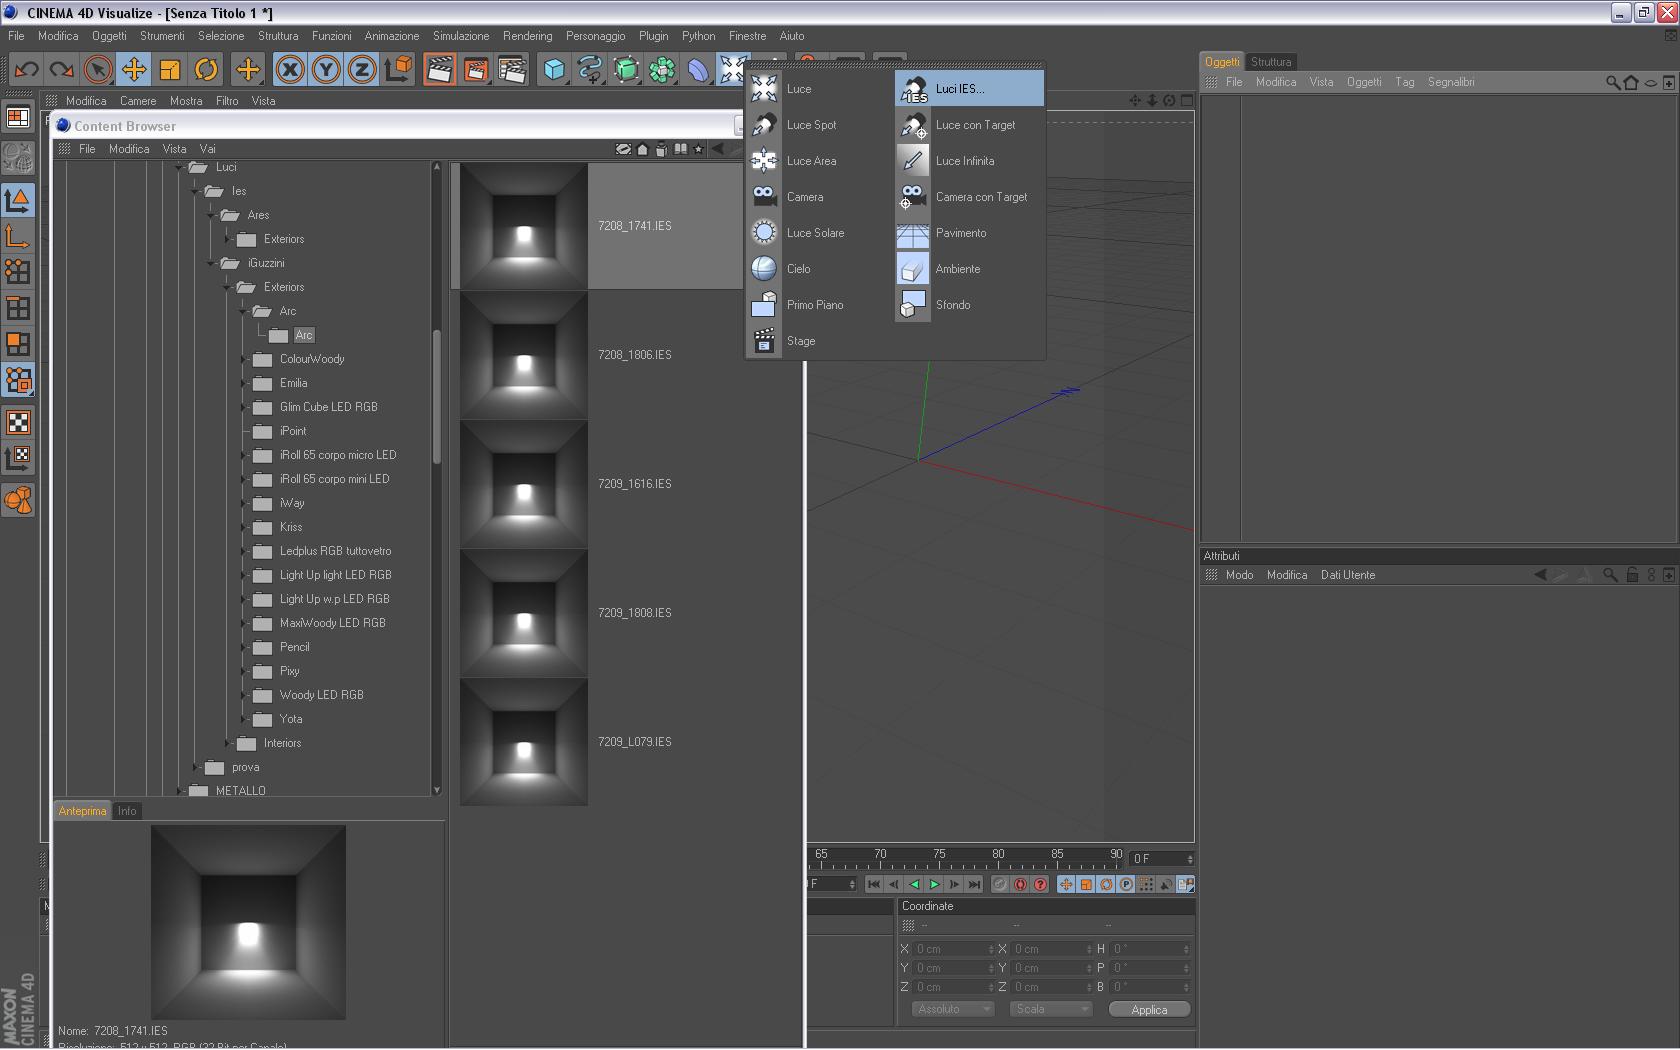This screenshot has width=1680, height=1050.
Task: Toggle the X axis lock
Action: click(290, 69)
